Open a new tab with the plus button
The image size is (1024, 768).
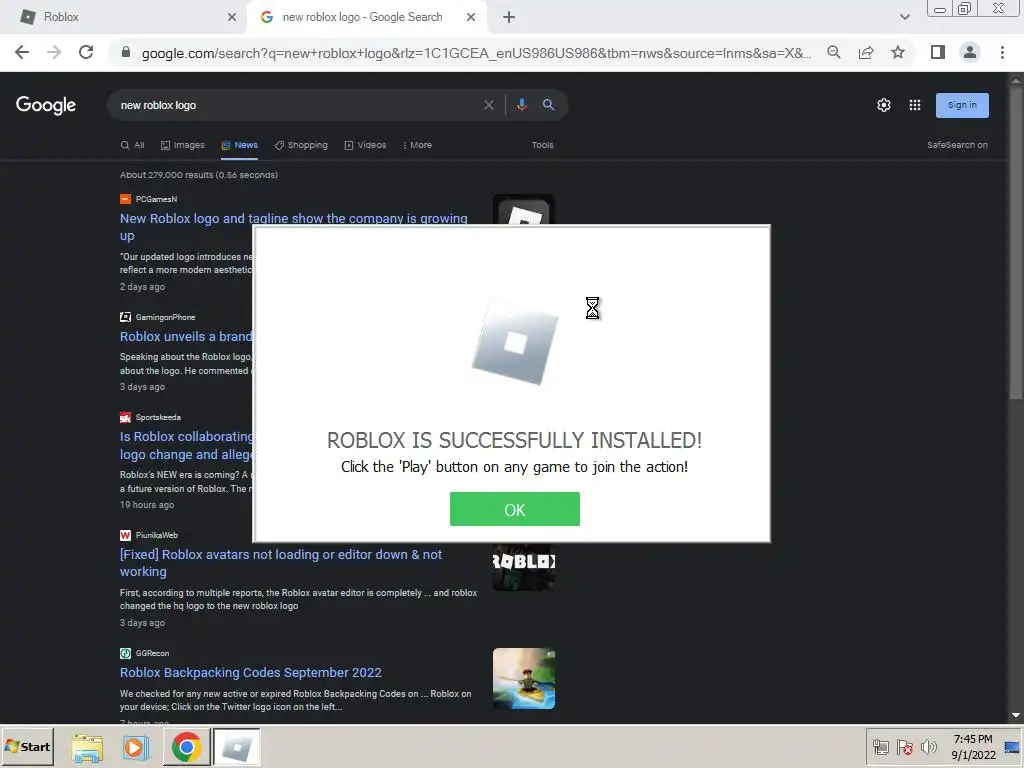click(509, 17)
